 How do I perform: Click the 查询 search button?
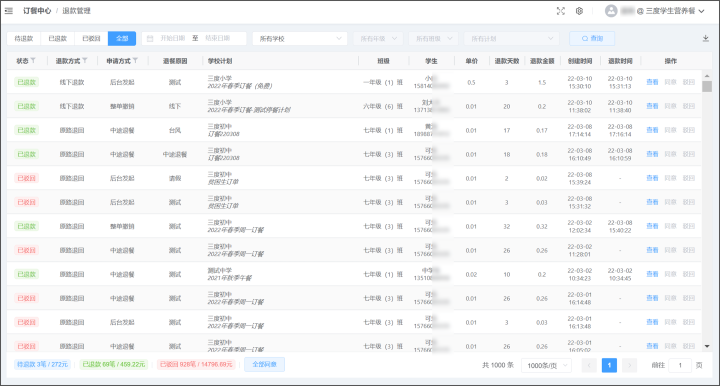(592, 39)
